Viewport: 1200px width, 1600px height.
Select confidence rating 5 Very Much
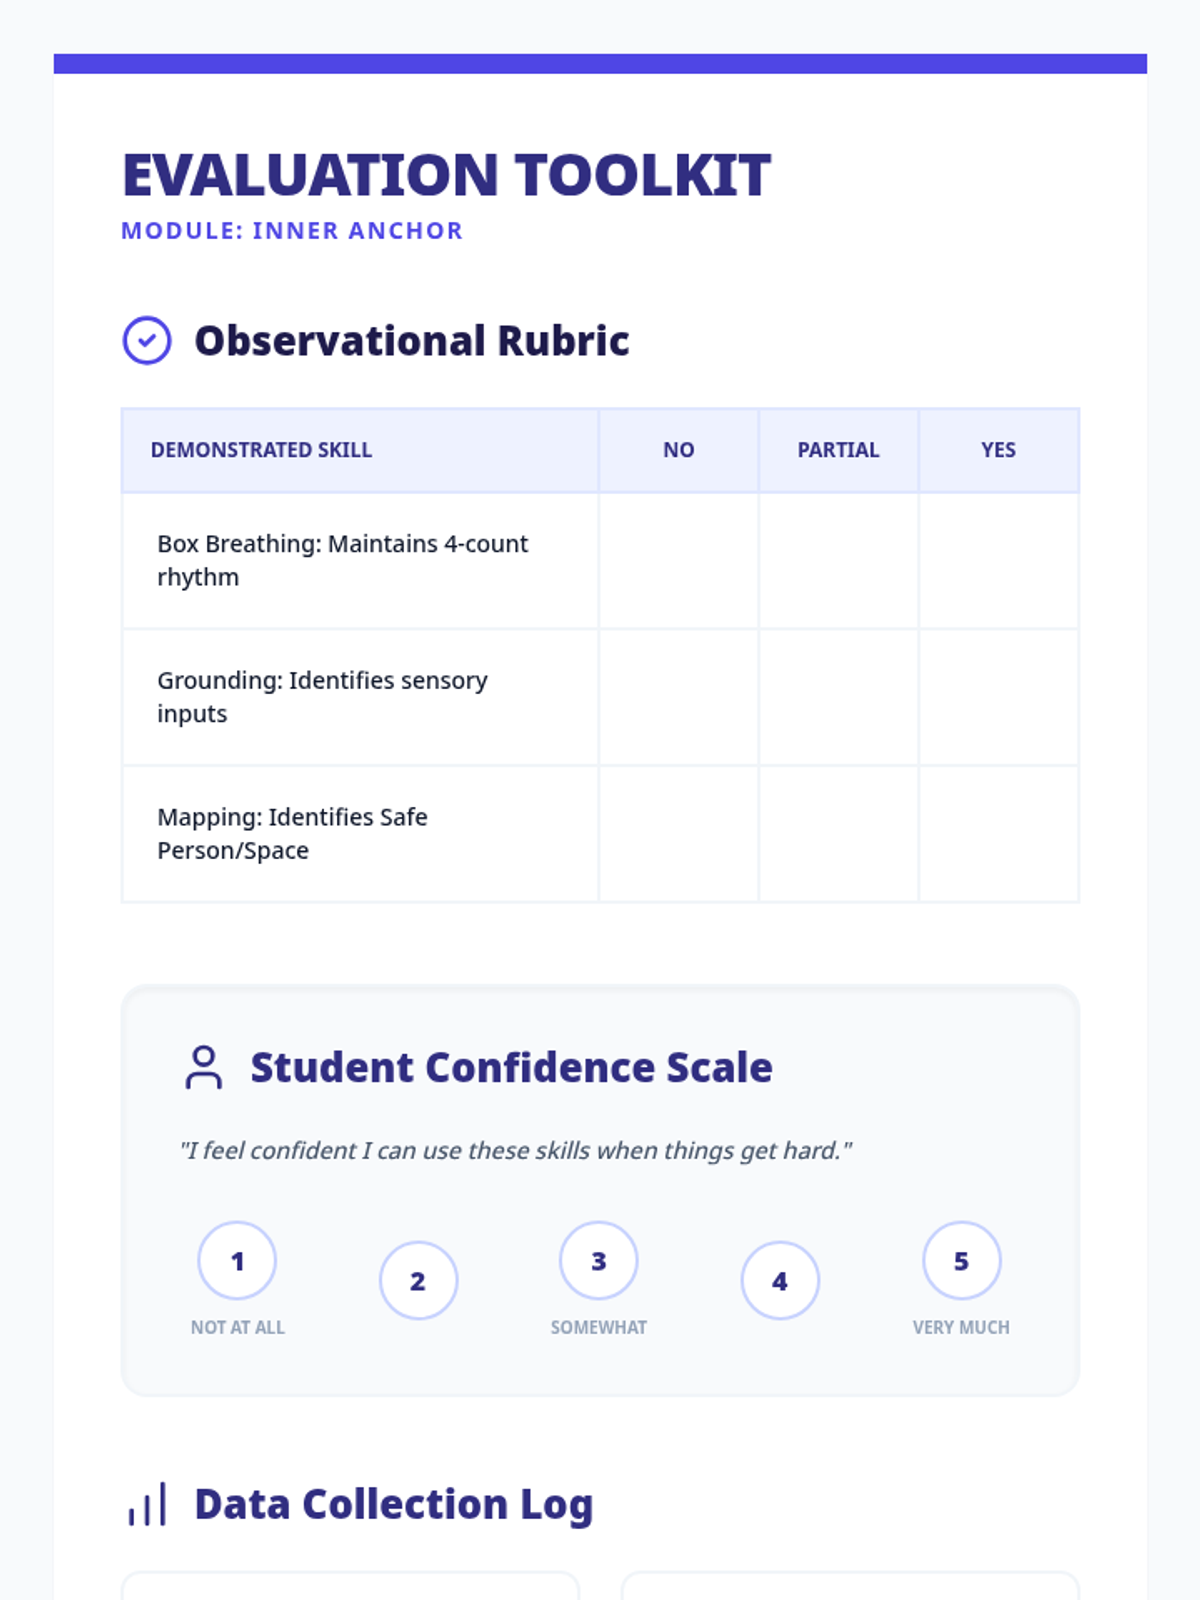click(961, 1261)
